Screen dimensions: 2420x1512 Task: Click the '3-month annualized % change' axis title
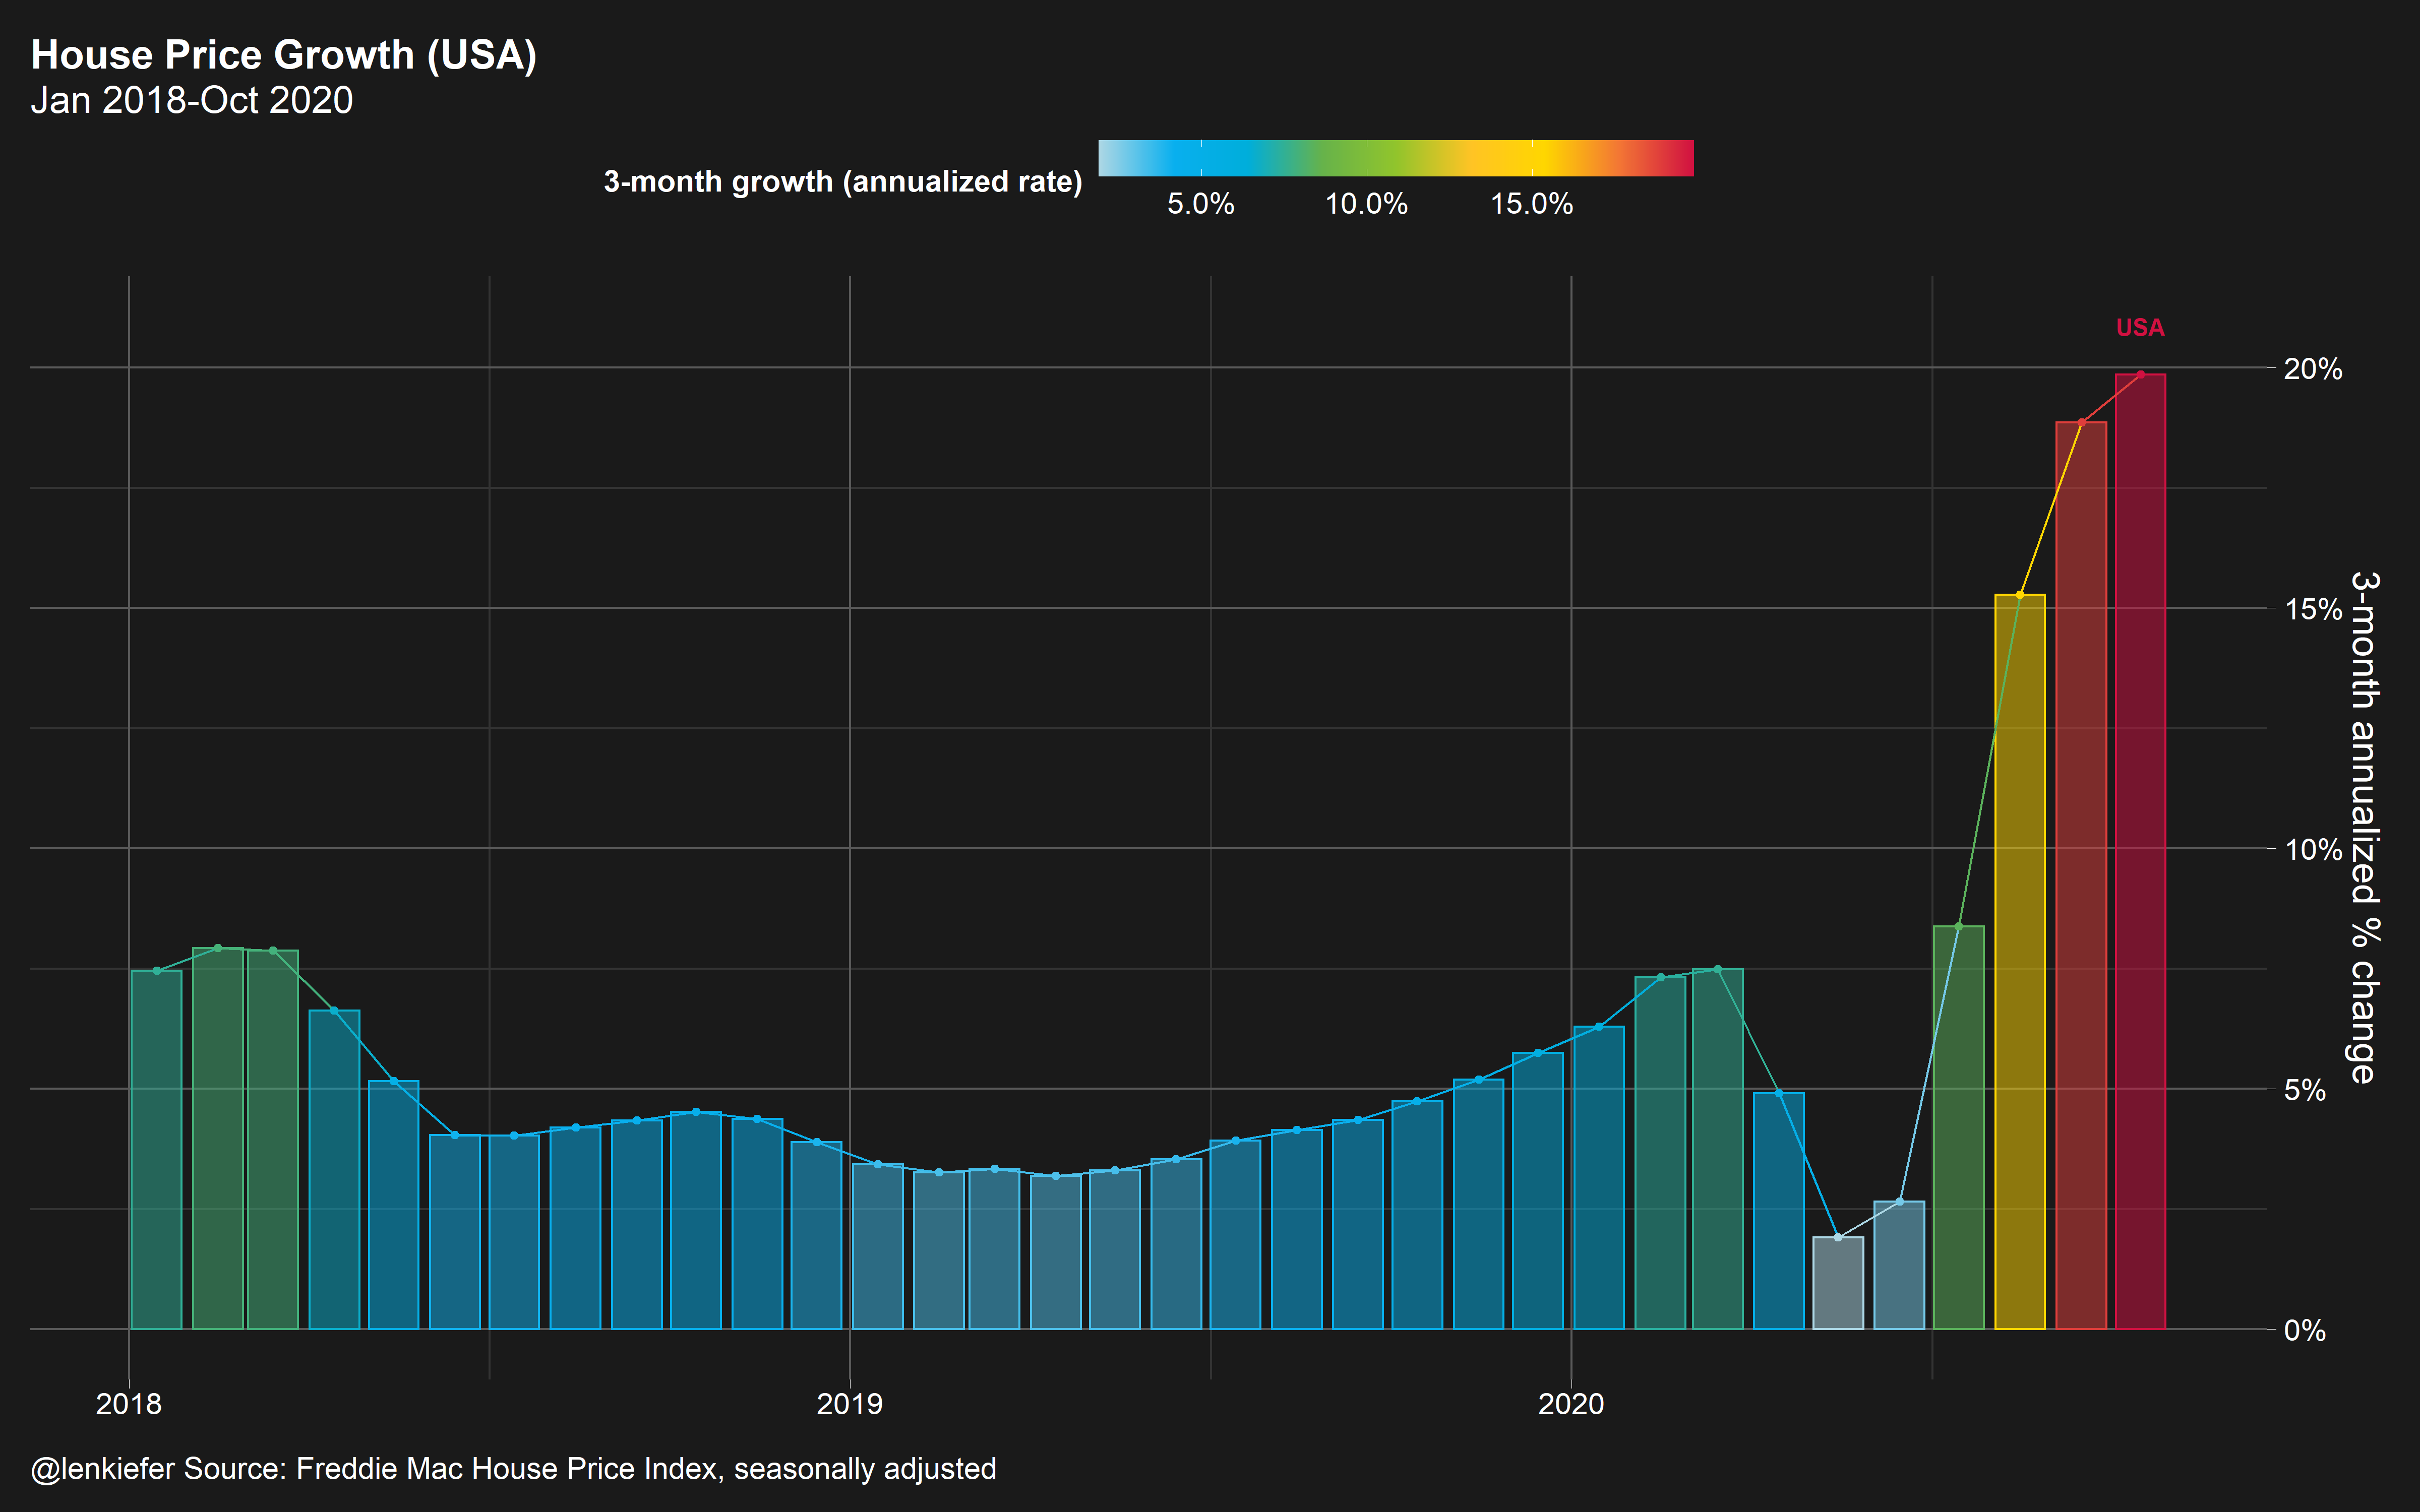point(2365,827)
